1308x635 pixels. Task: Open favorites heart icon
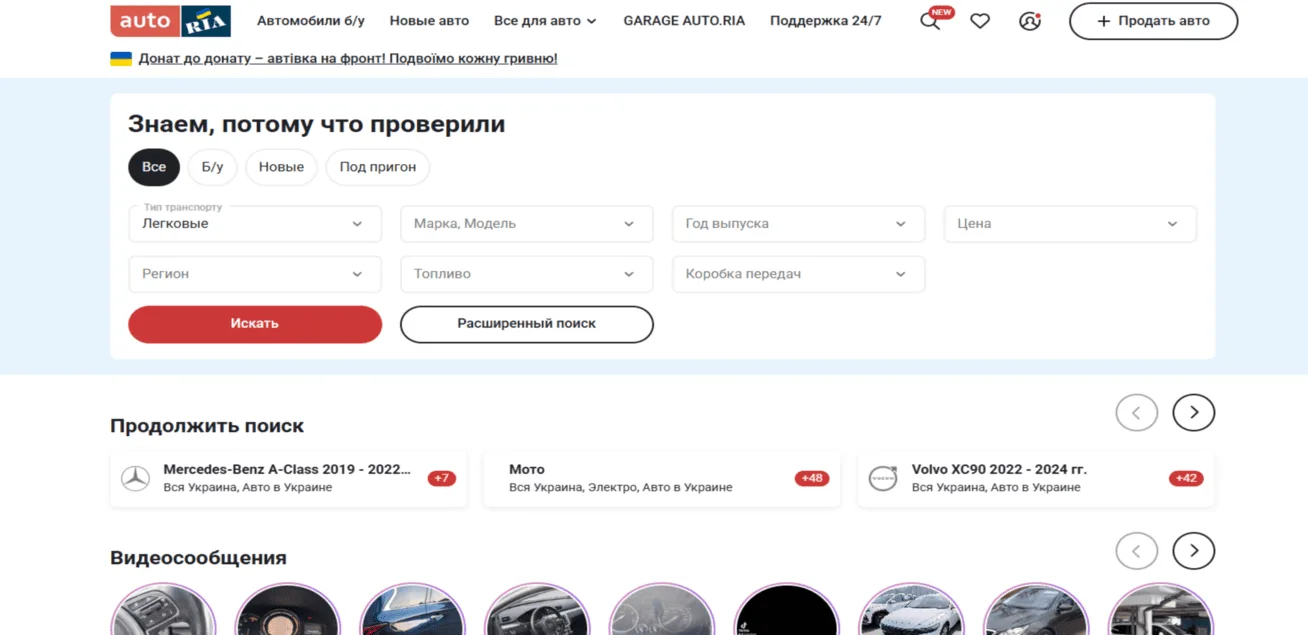[x=980, y=21]
